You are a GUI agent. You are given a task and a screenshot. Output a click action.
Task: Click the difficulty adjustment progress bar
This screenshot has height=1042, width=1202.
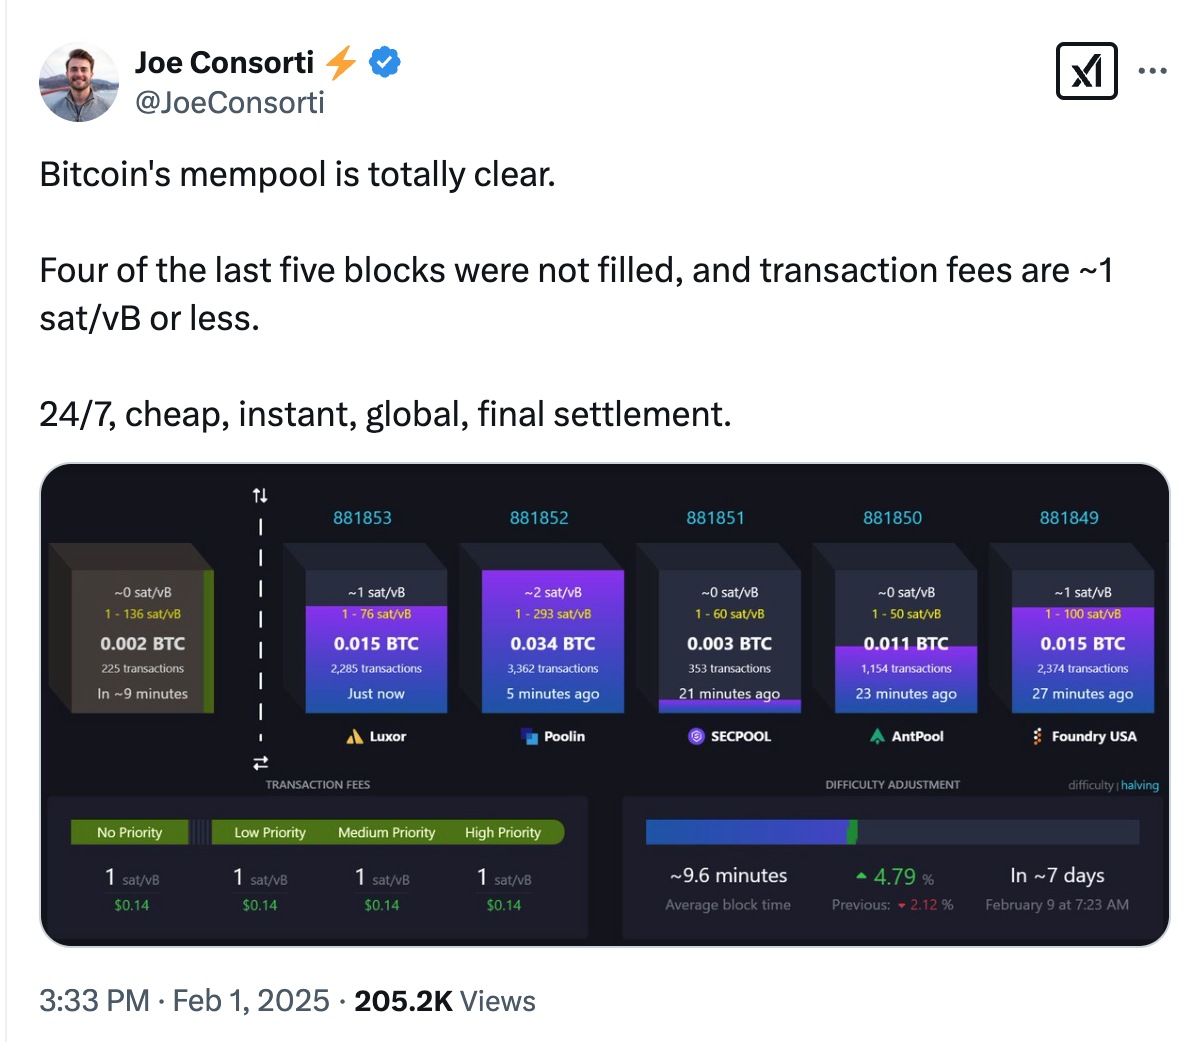point(893,831)
